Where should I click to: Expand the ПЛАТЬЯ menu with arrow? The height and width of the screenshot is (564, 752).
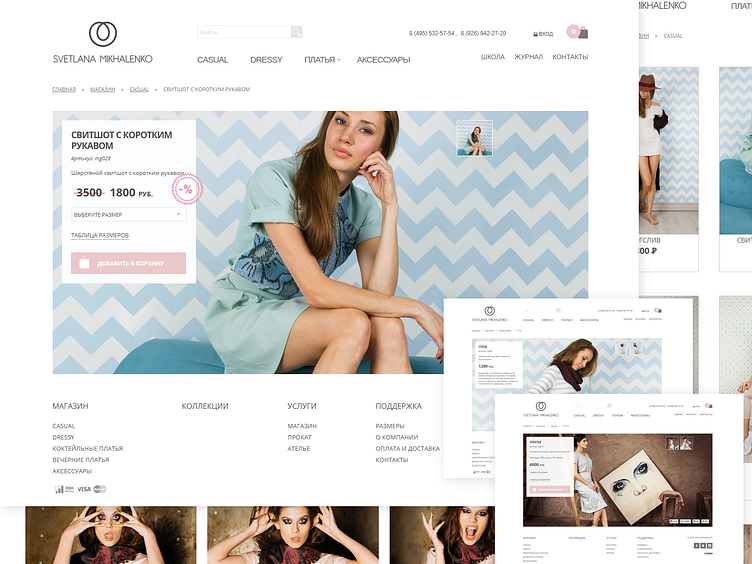coord(322,60)
